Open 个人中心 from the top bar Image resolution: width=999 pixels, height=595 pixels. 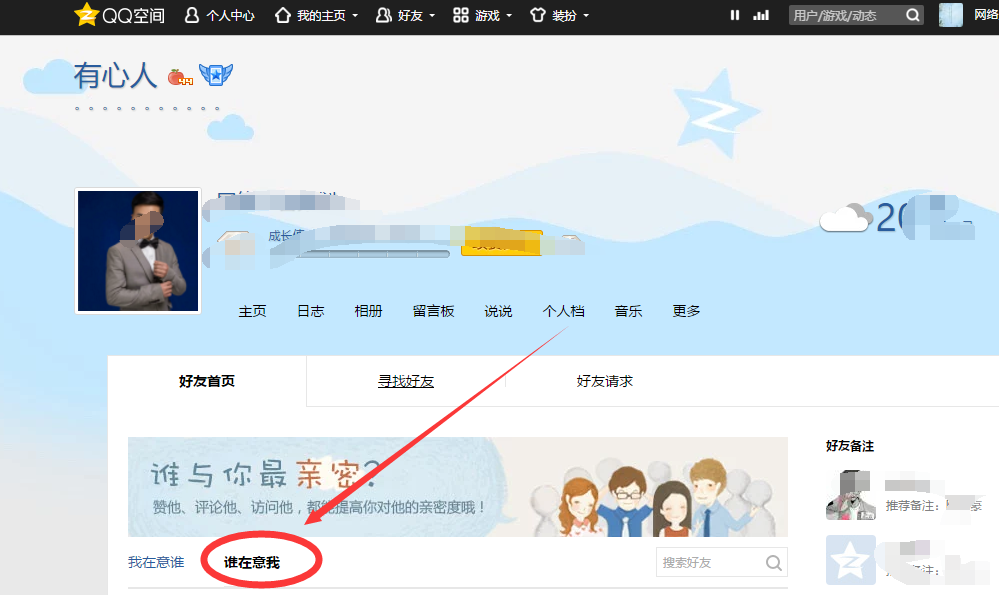coord(220,16)
